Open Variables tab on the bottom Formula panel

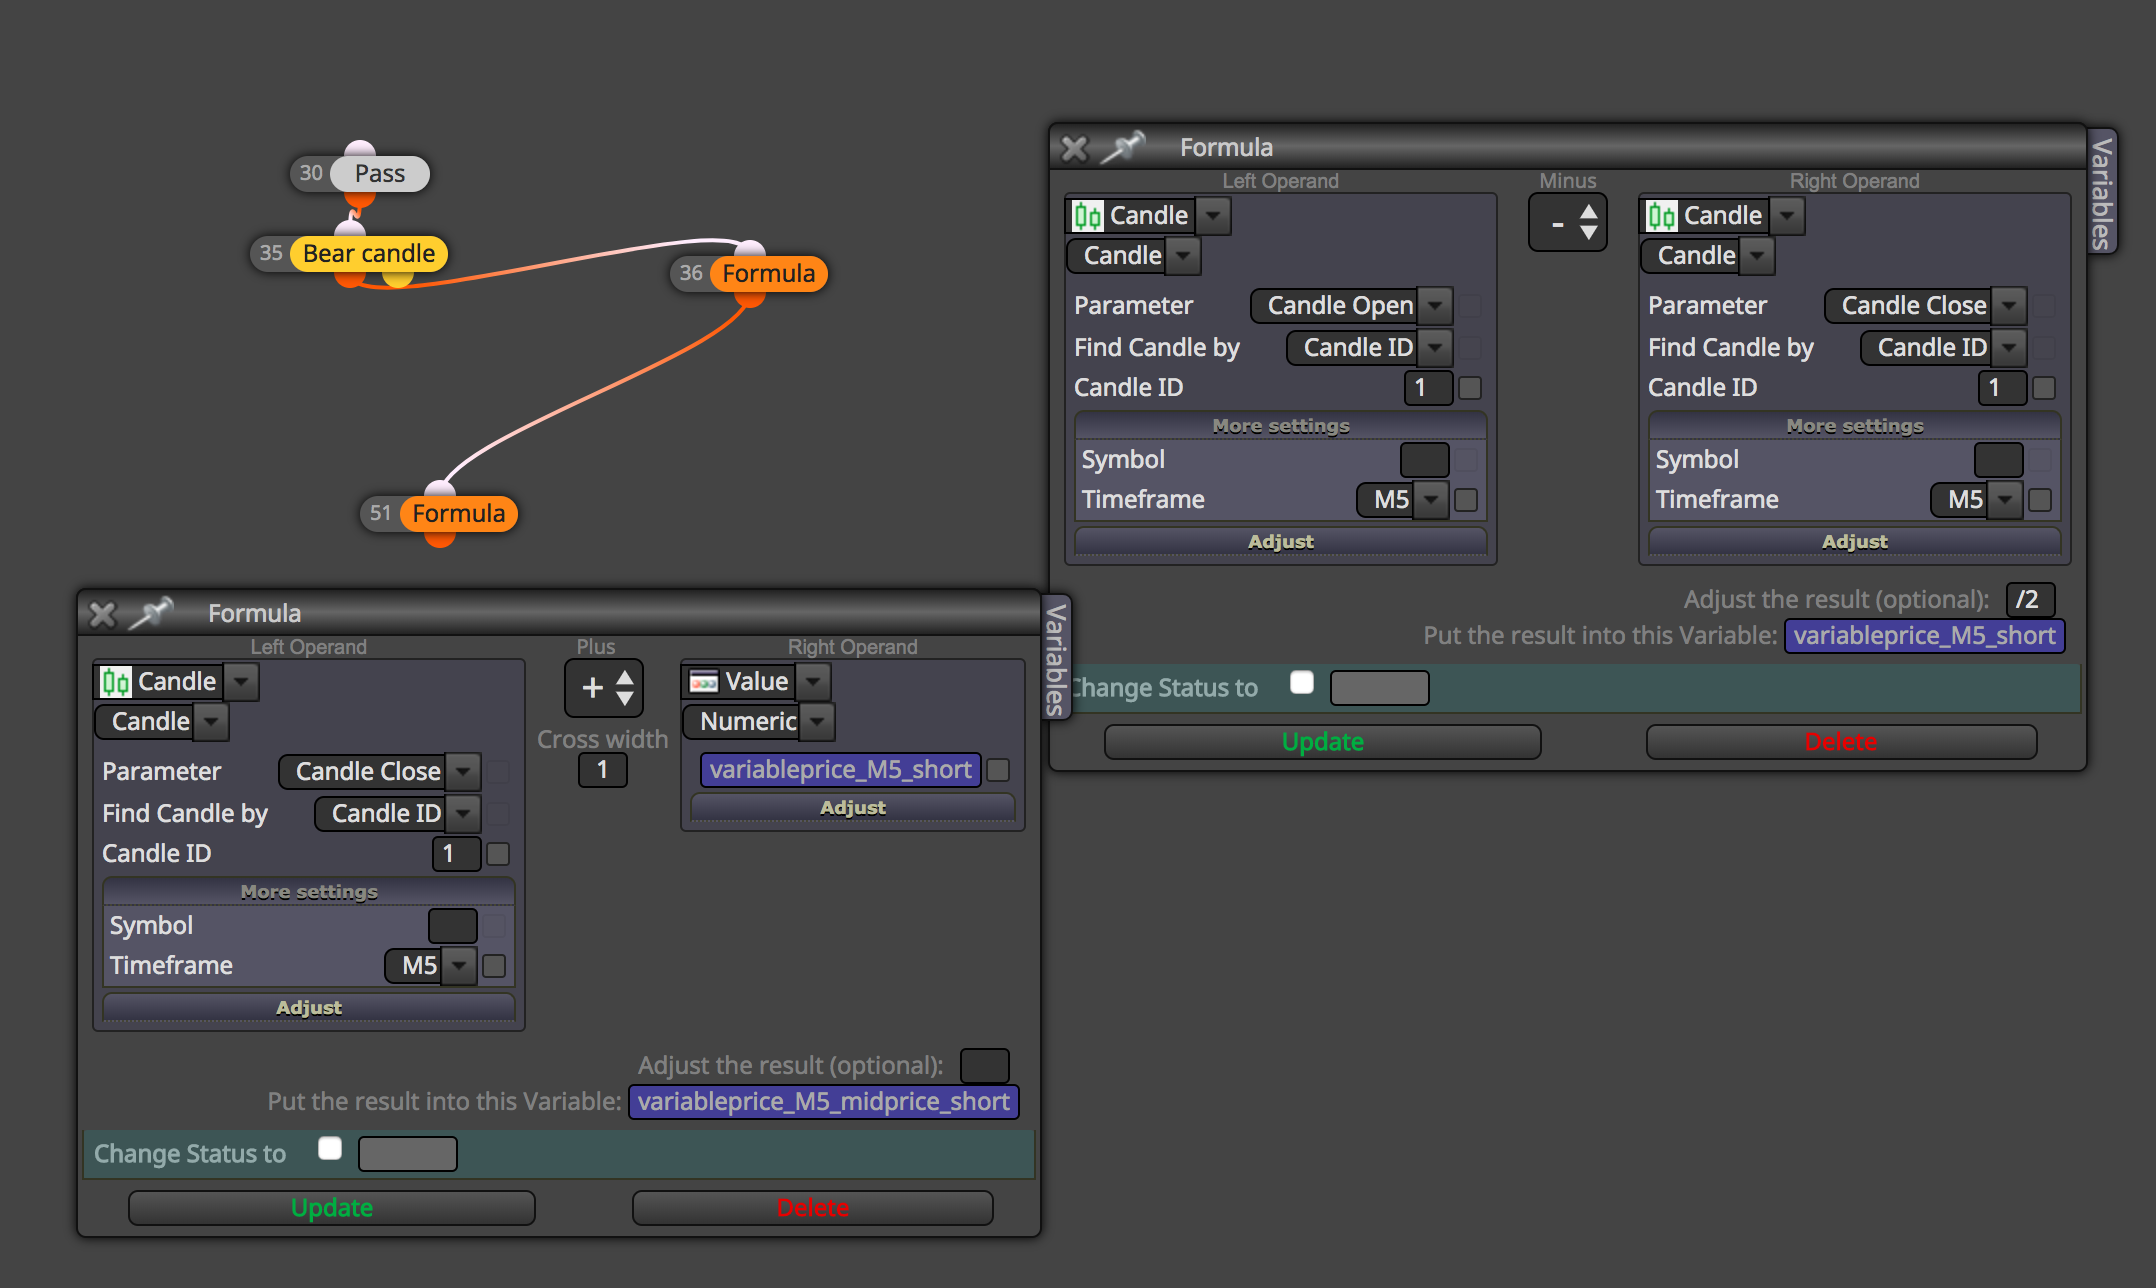[x=1056, y=659]
